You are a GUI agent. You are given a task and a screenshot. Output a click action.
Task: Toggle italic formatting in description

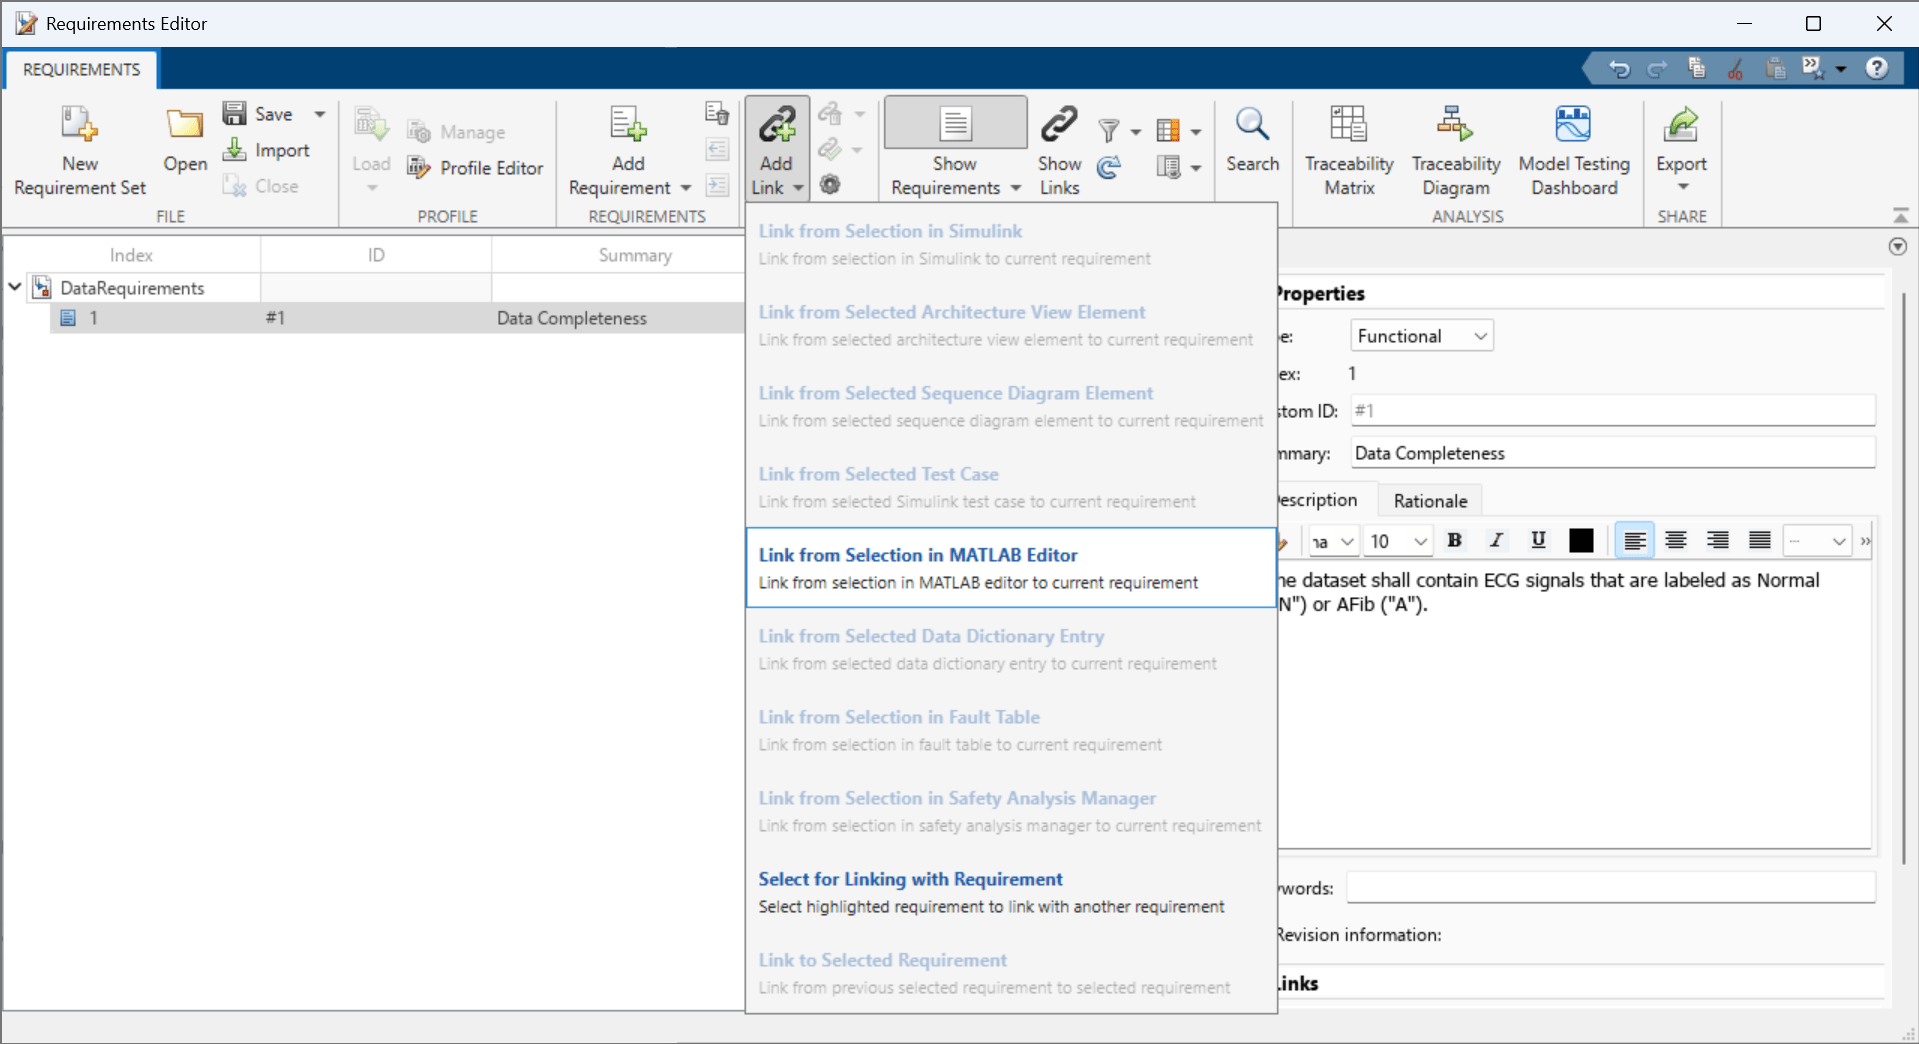click(1496, 540)
